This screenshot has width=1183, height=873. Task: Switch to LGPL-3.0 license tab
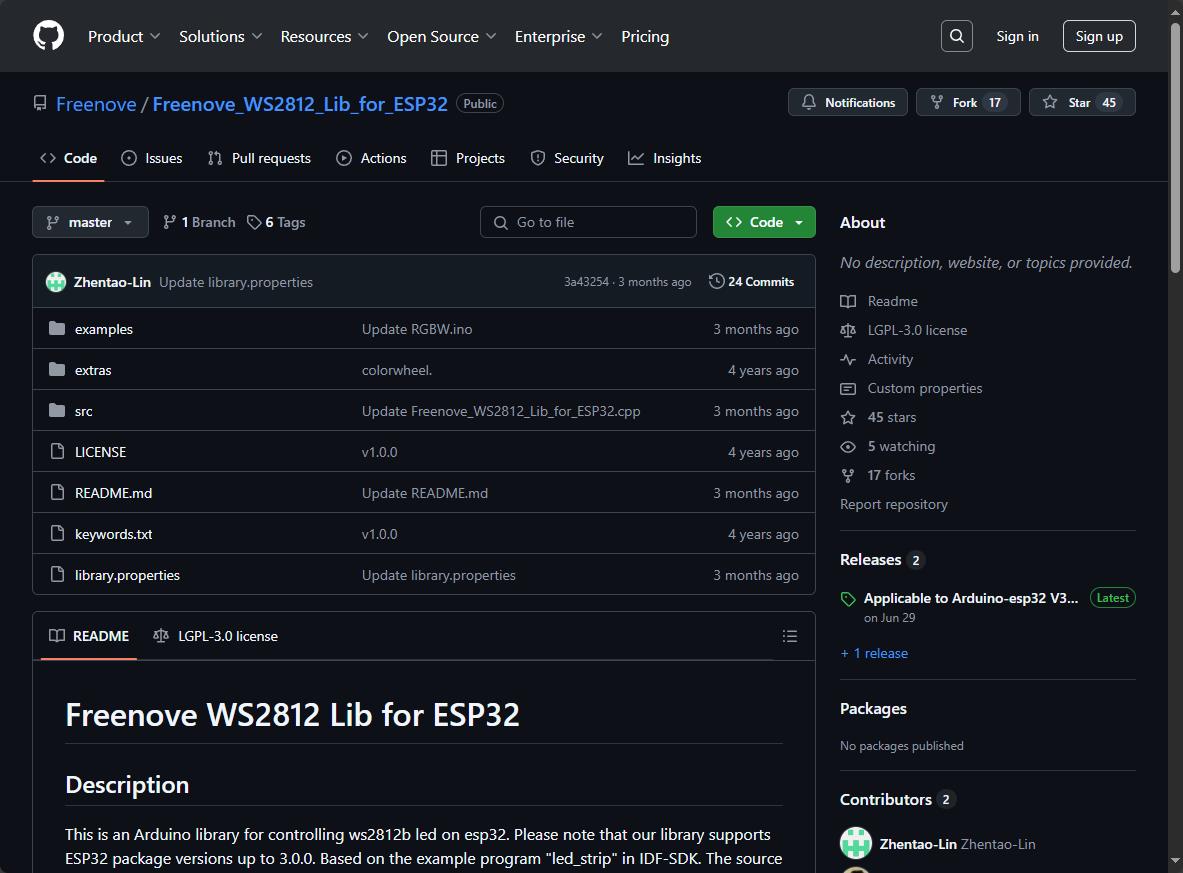click(x=215, y=636)
